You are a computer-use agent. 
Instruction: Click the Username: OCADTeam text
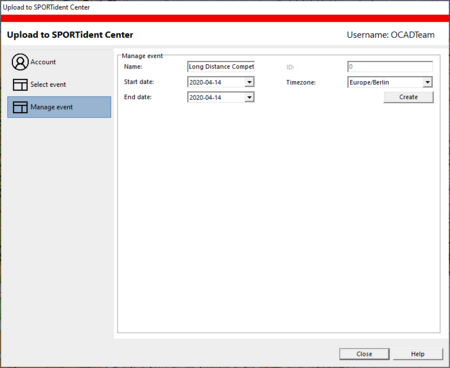tap(390, 35)
